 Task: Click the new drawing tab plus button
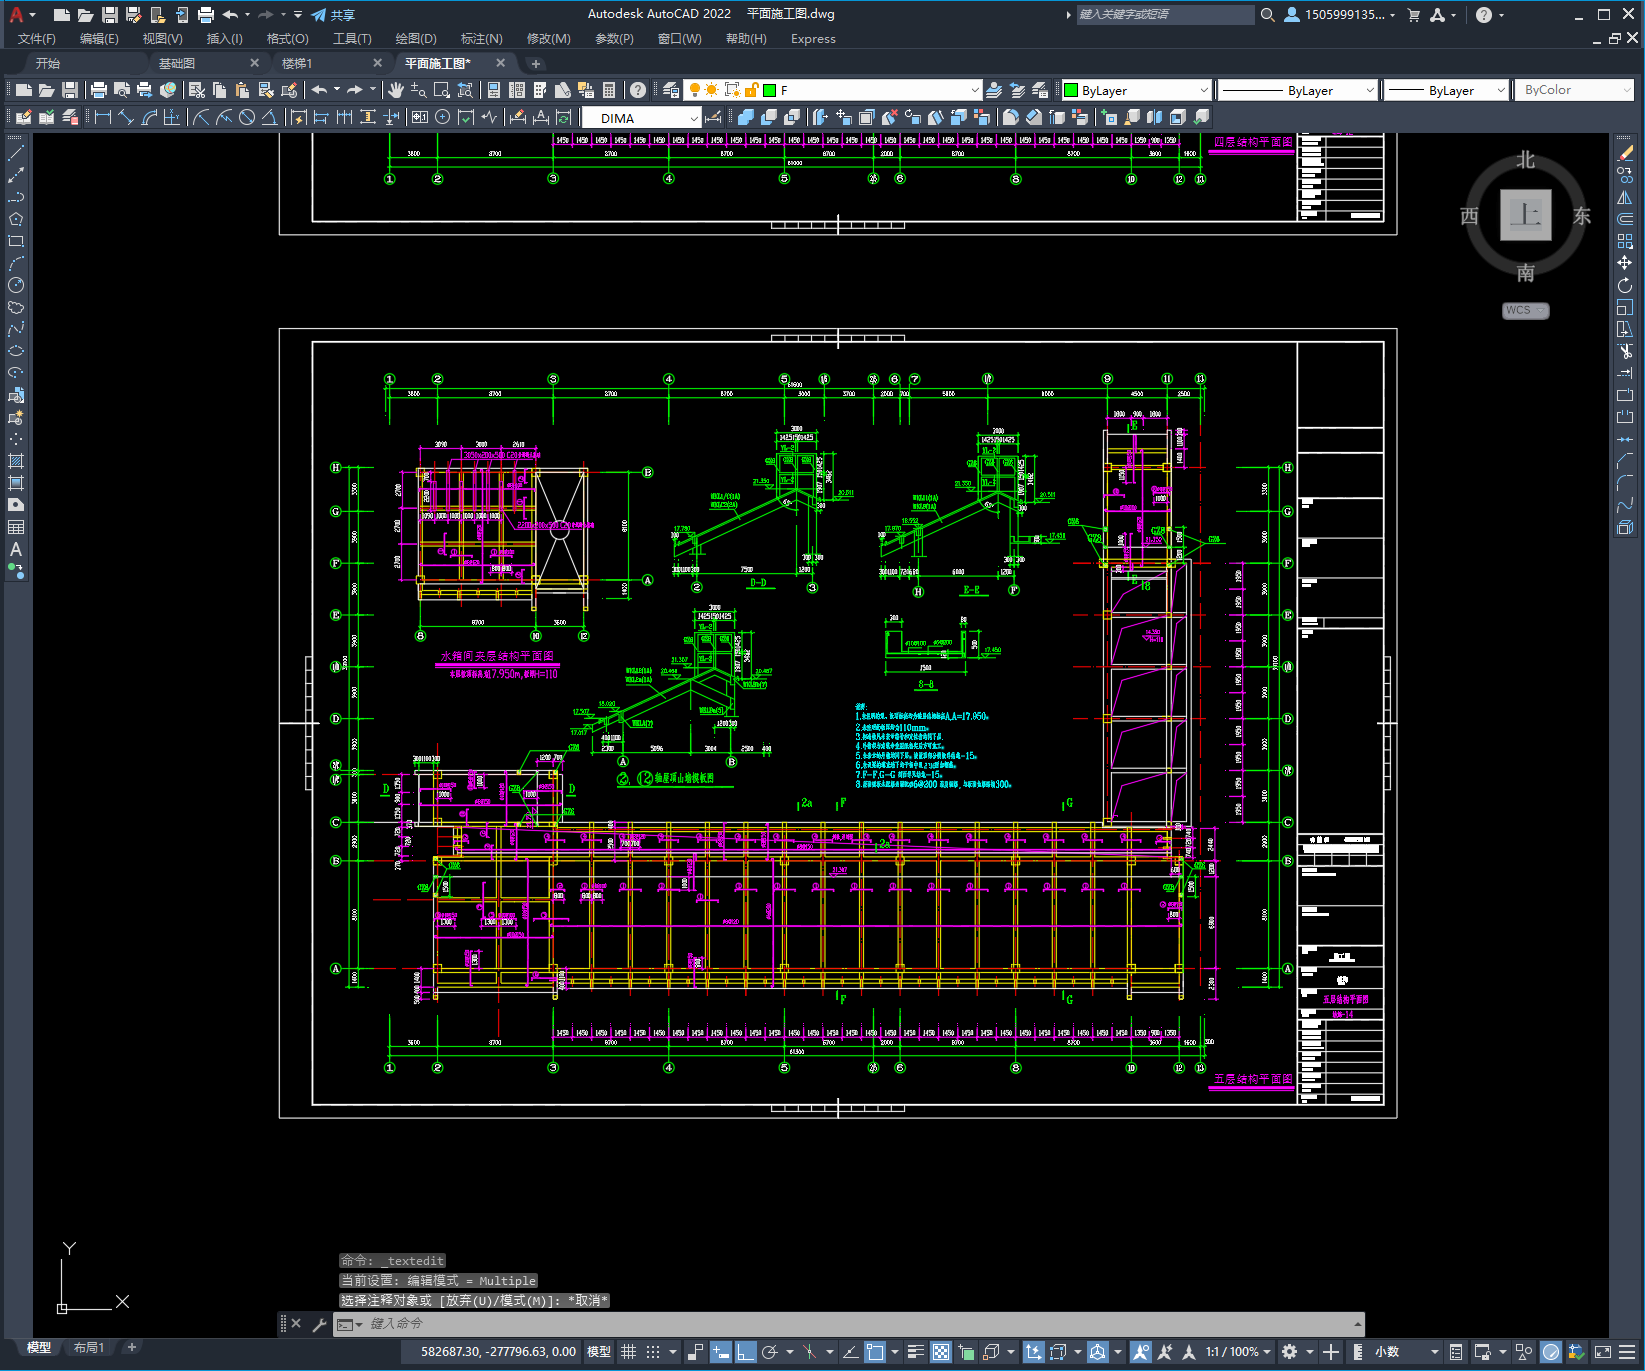pyautogui.click(x=536, y=63)
